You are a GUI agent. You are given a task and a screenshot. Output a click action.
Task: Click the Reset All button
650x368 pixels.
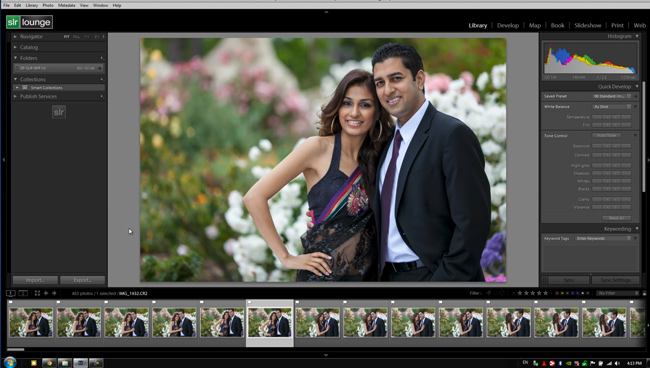616,218
